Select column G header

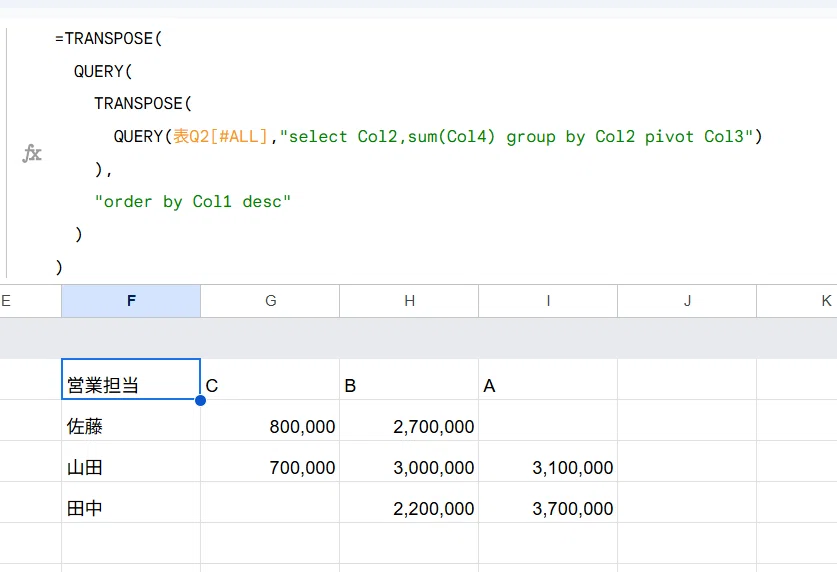[270, 301]
